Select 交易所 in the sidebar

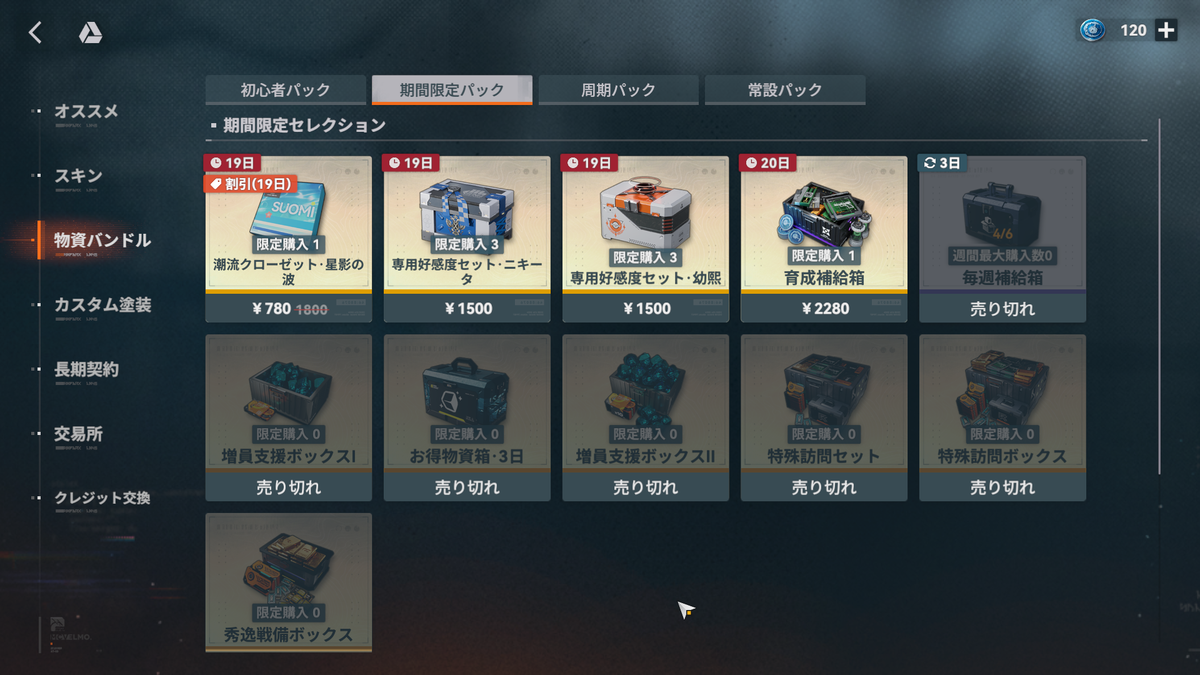click(x=78, y=434)
